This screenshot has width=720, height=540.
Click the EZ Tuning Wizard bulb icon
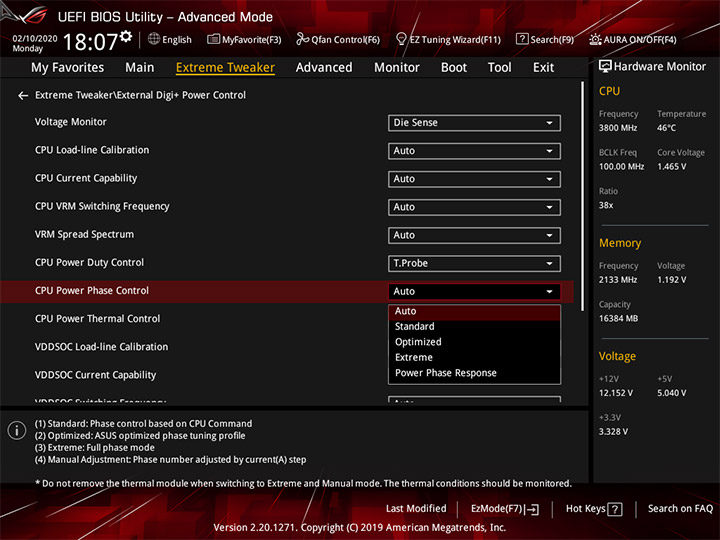point(401,39)
